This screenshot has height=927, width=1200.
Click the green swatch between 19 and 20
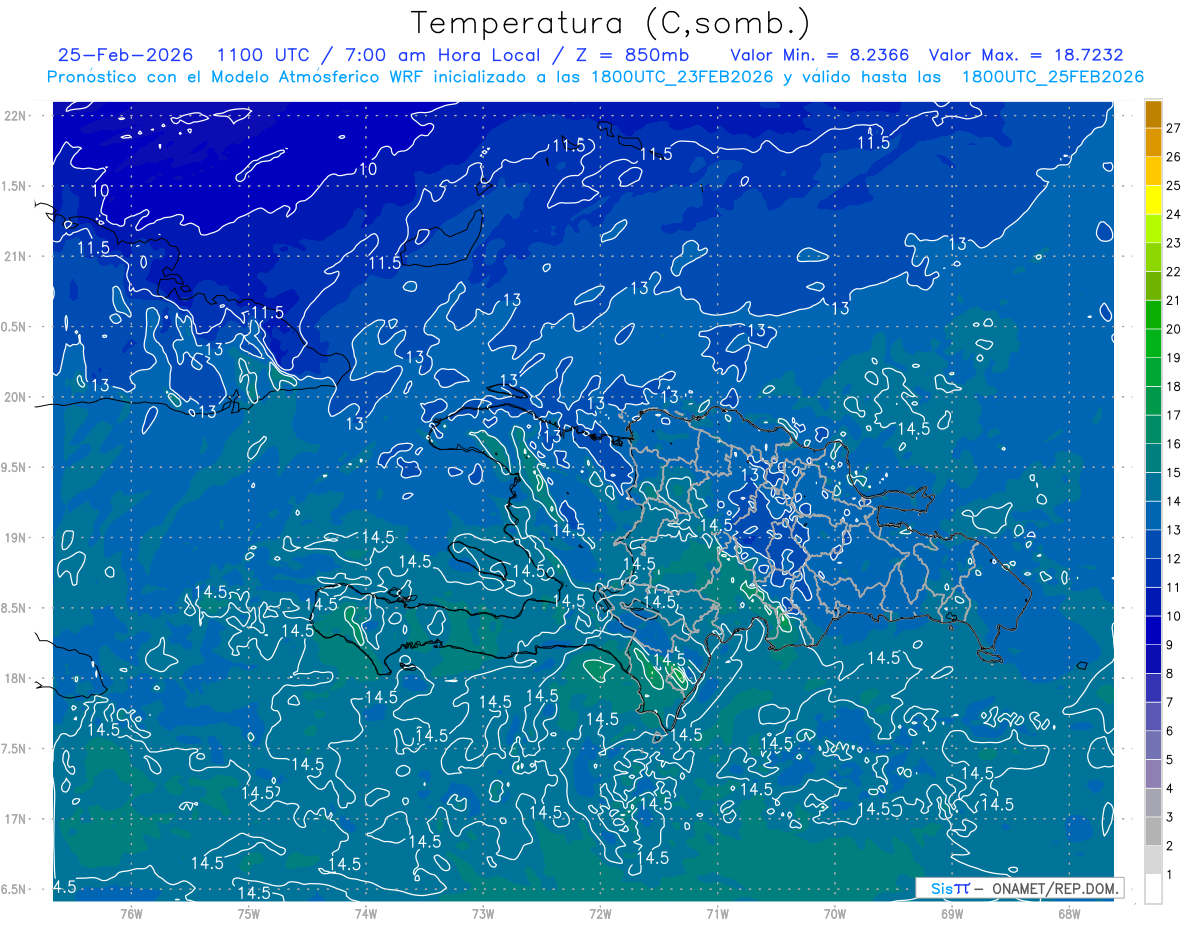coord(1153,343)
